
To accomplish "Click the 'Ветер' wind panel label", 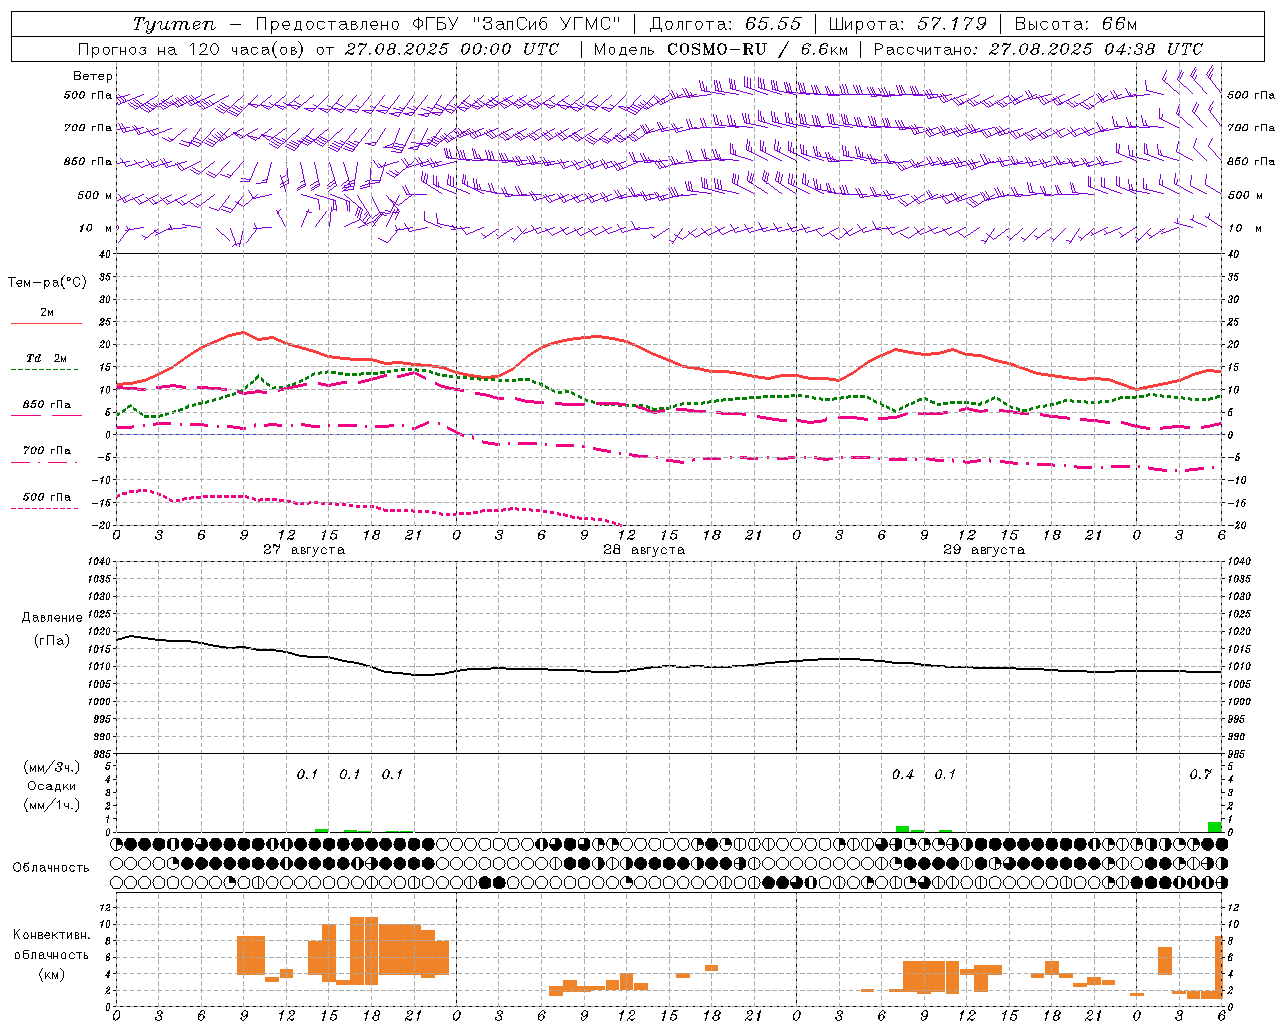I will click(x=92, y=76).
